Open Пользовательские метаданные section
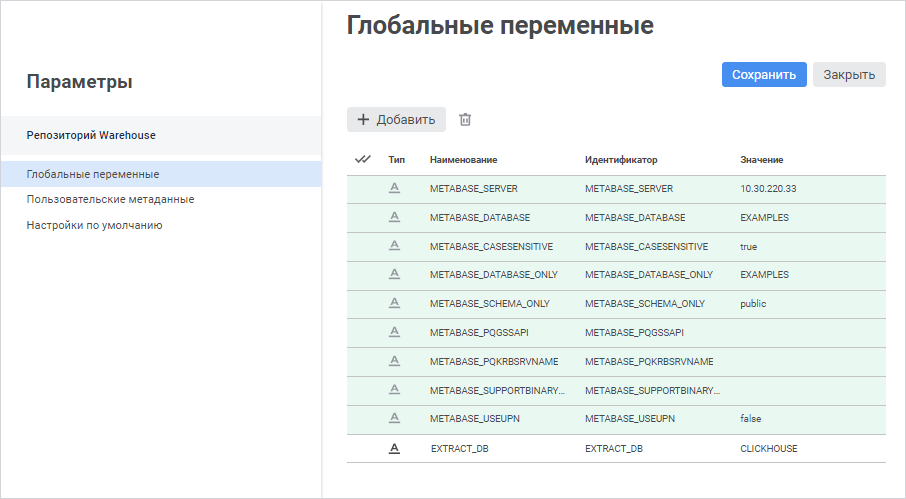This screenshot has width=906, height=499. coord(110,199)
